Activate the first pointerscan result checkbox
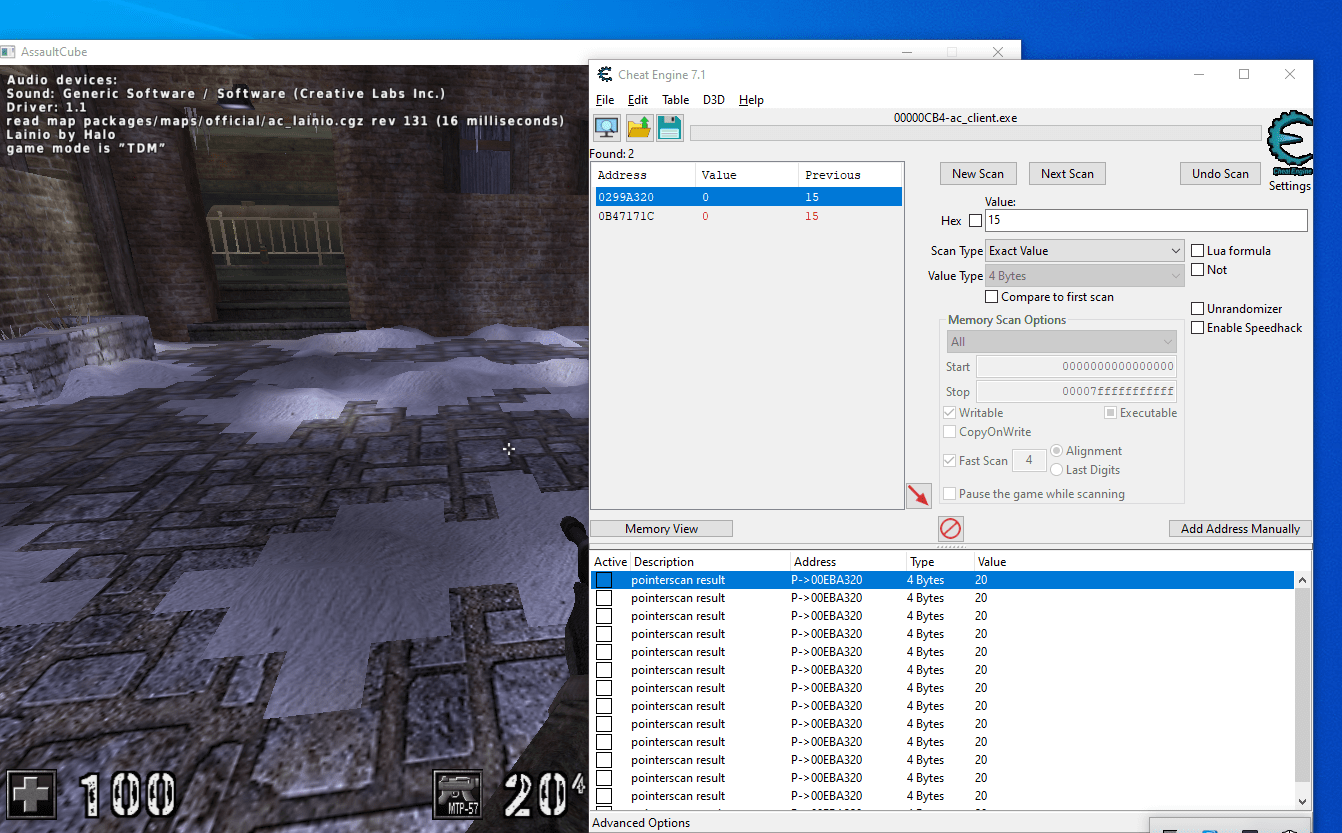 [x=604, y=580]
